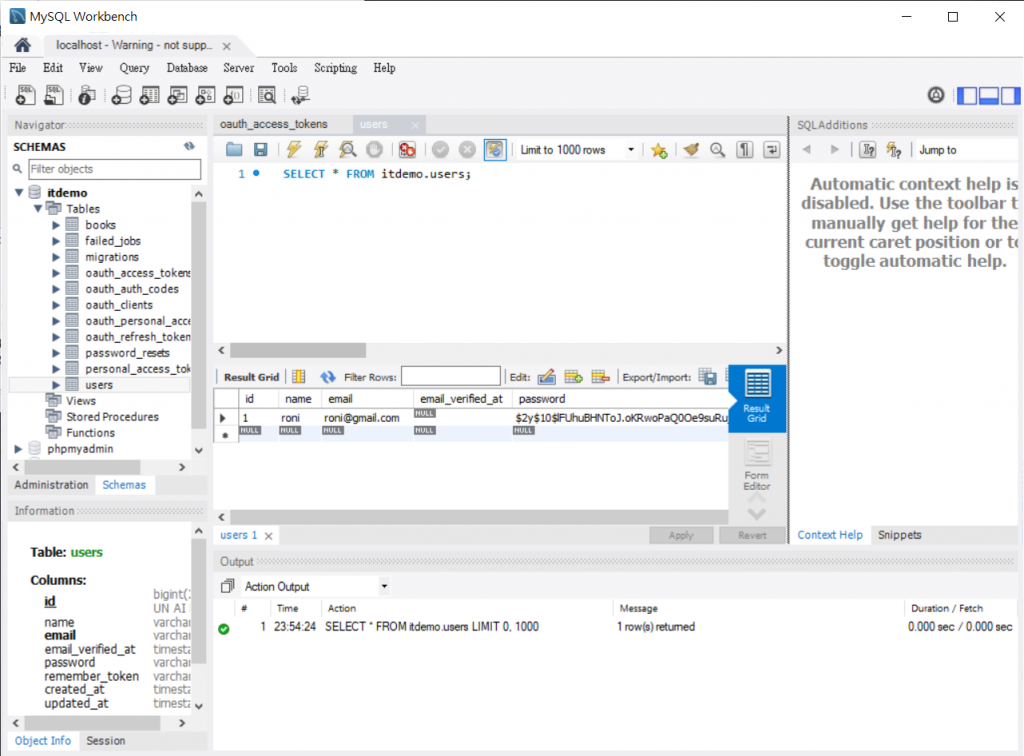Save the script to file icon
The height and width of the screenshot is (756, 1024).
261,150
